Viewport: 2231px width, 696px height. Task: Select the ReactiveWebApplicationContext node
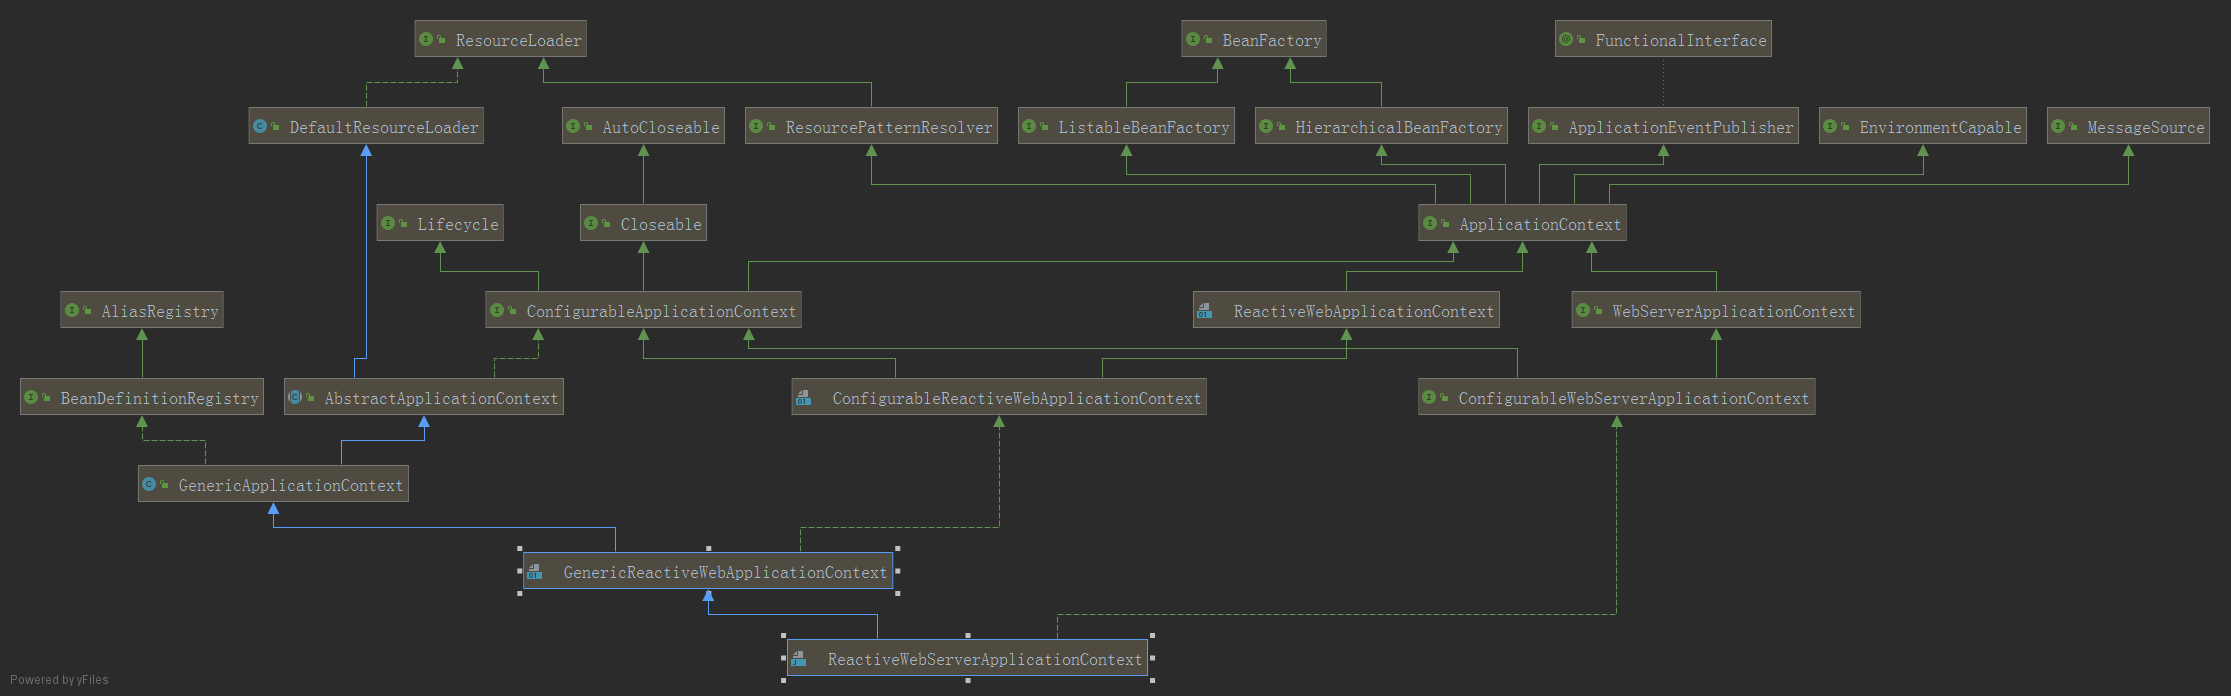click(1346, 310)
